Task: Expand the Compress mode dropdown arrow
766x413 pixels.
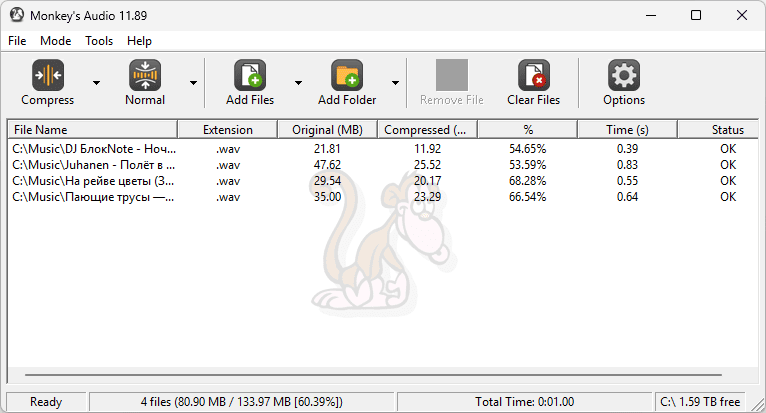Action: click(96, 83)
